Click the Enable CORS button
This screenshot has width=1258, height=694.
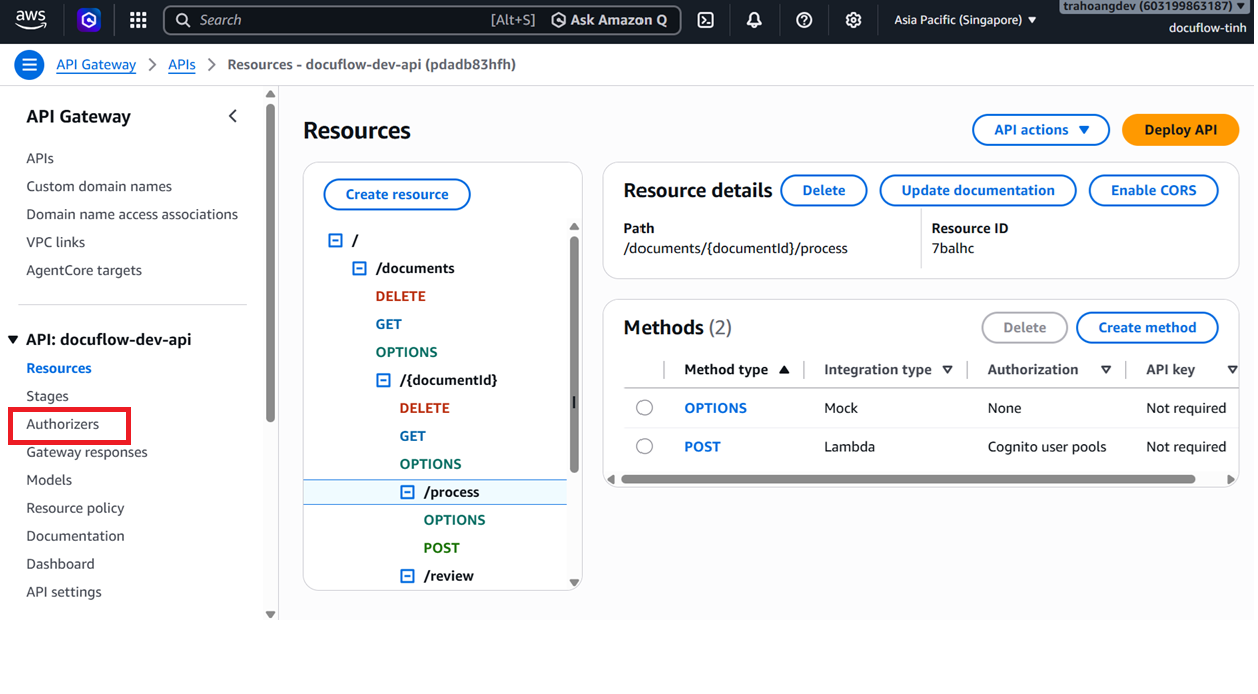1154,190
